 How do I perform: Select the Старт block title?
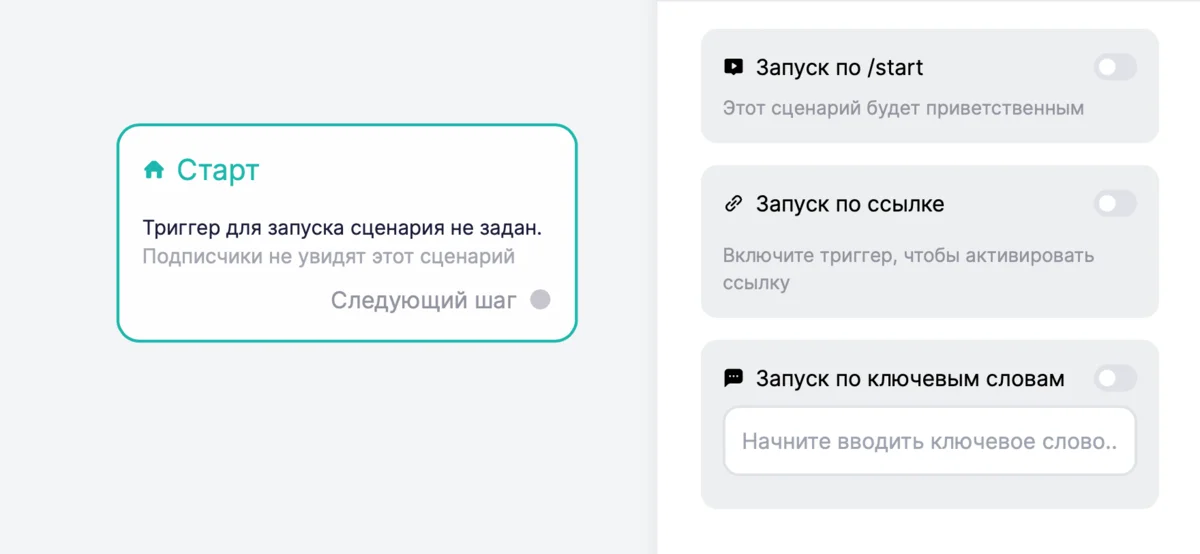coord(218,171)
